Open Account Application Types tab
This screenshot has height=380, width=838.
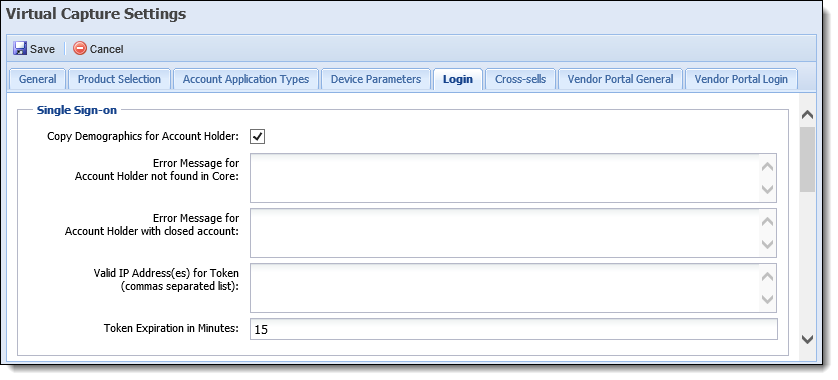click(246, 79)
